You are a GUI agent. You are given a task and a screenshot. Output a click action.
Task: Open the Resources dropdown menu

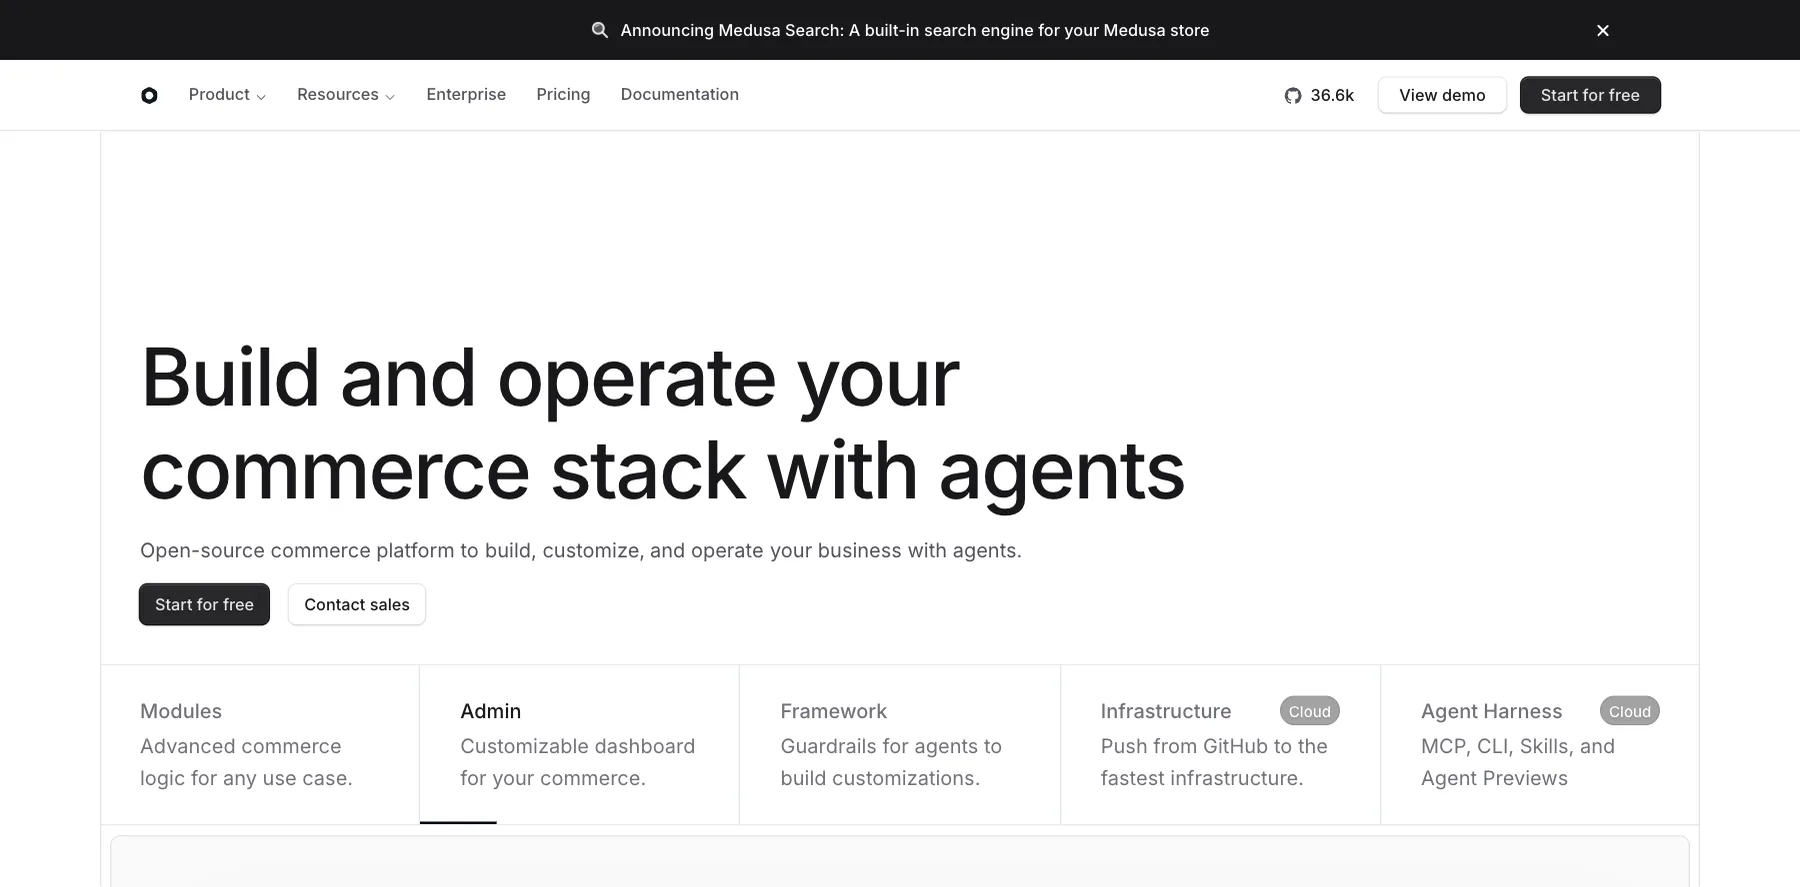[x=346, y=94]
